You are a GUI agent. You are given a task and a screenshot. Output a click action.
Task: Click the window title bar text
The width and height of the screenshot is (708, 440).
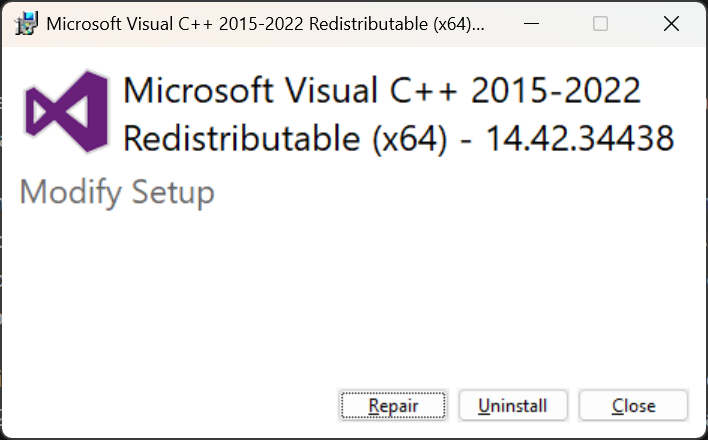[x=266, y=24]
